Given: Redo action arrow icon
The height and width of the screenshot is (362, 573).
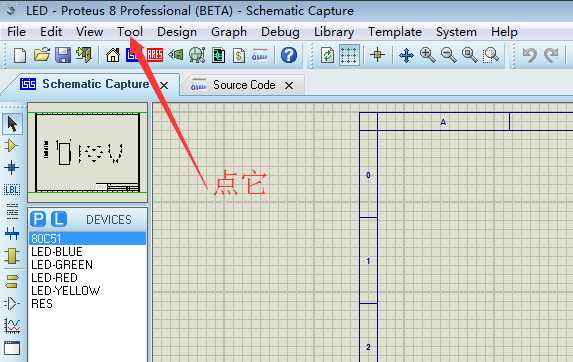Looking at the screenshot, I should tap(551, 56).
